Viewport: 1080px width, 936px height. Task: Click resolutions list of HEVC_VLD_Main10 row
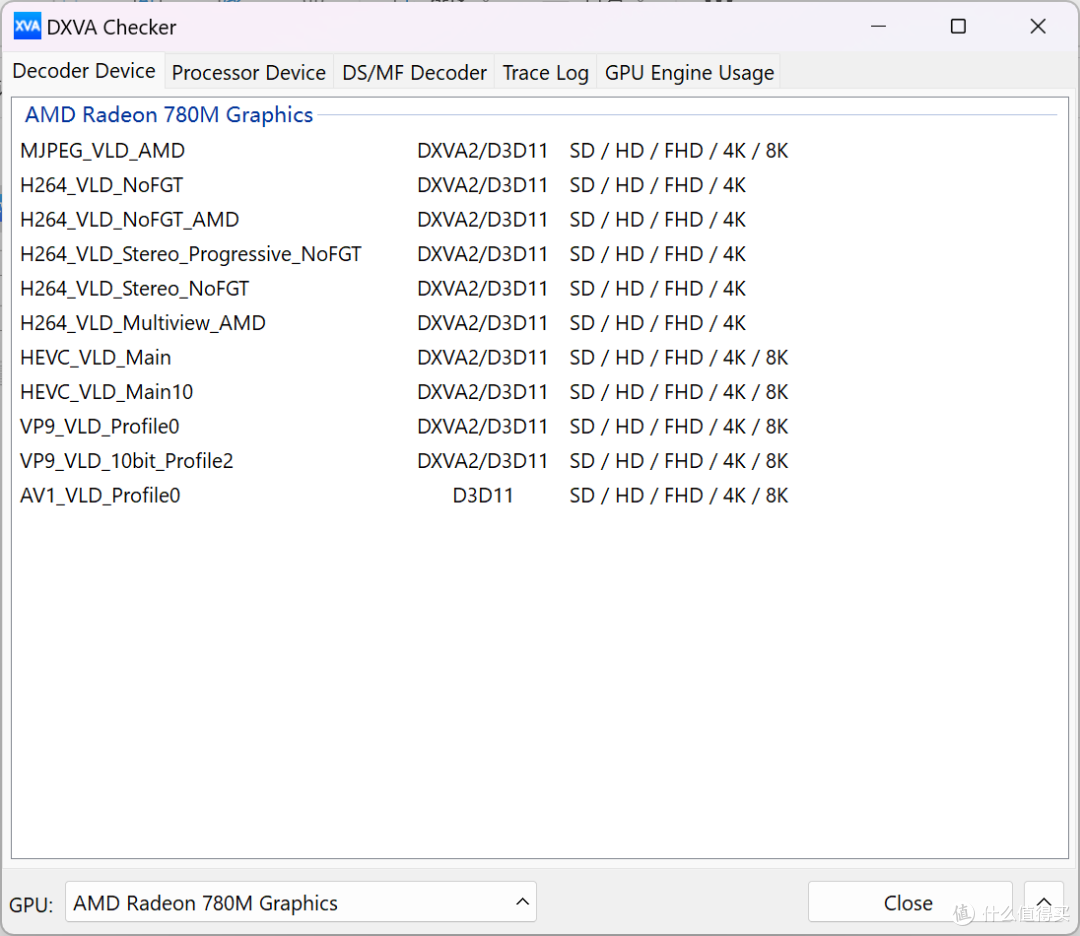click(x=678, y=392)
